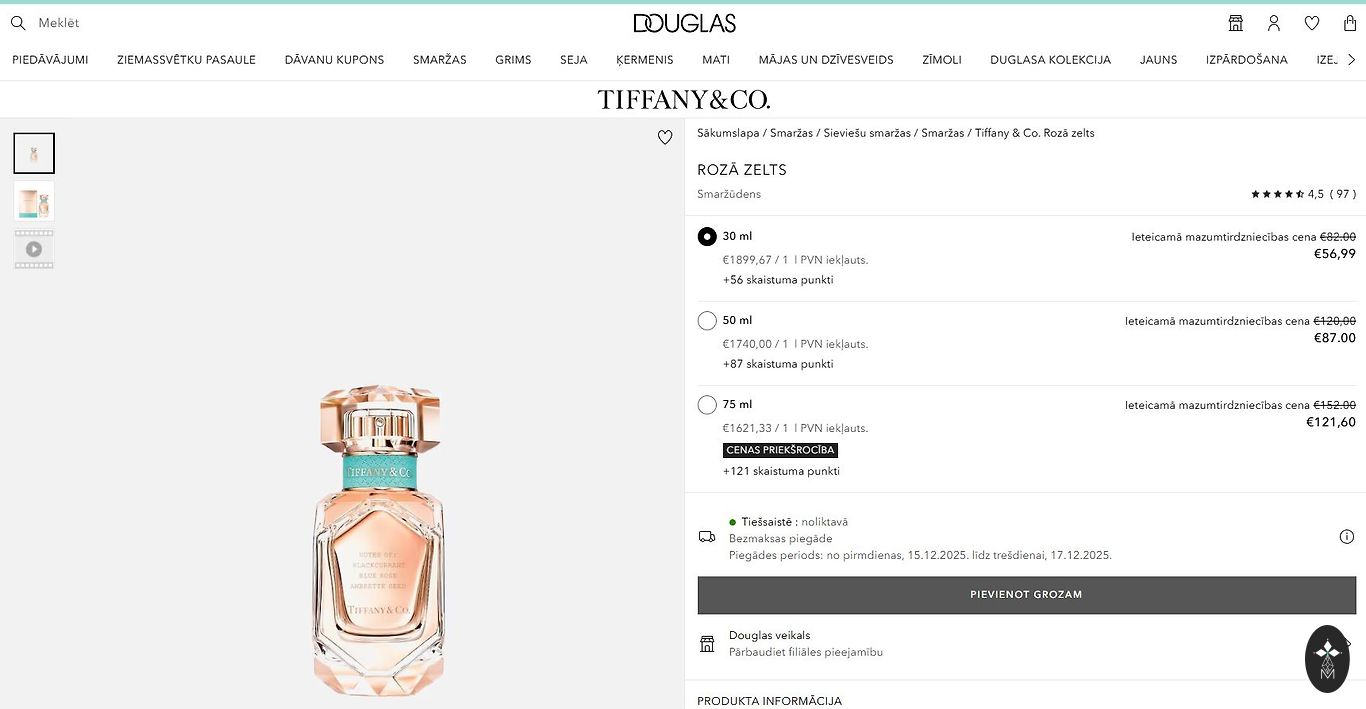
Task: Open the wishlist heart in header
Action: 1312,23
